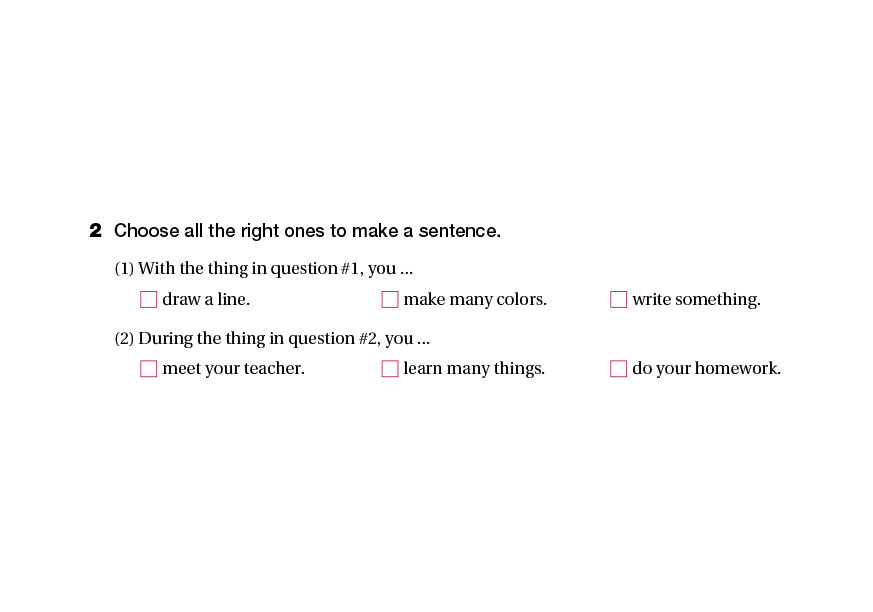Image resolution: width=873 pixels, height=612 pixels.
Task: Click the '(1)' sub-question marker
Action: (124, 268)
